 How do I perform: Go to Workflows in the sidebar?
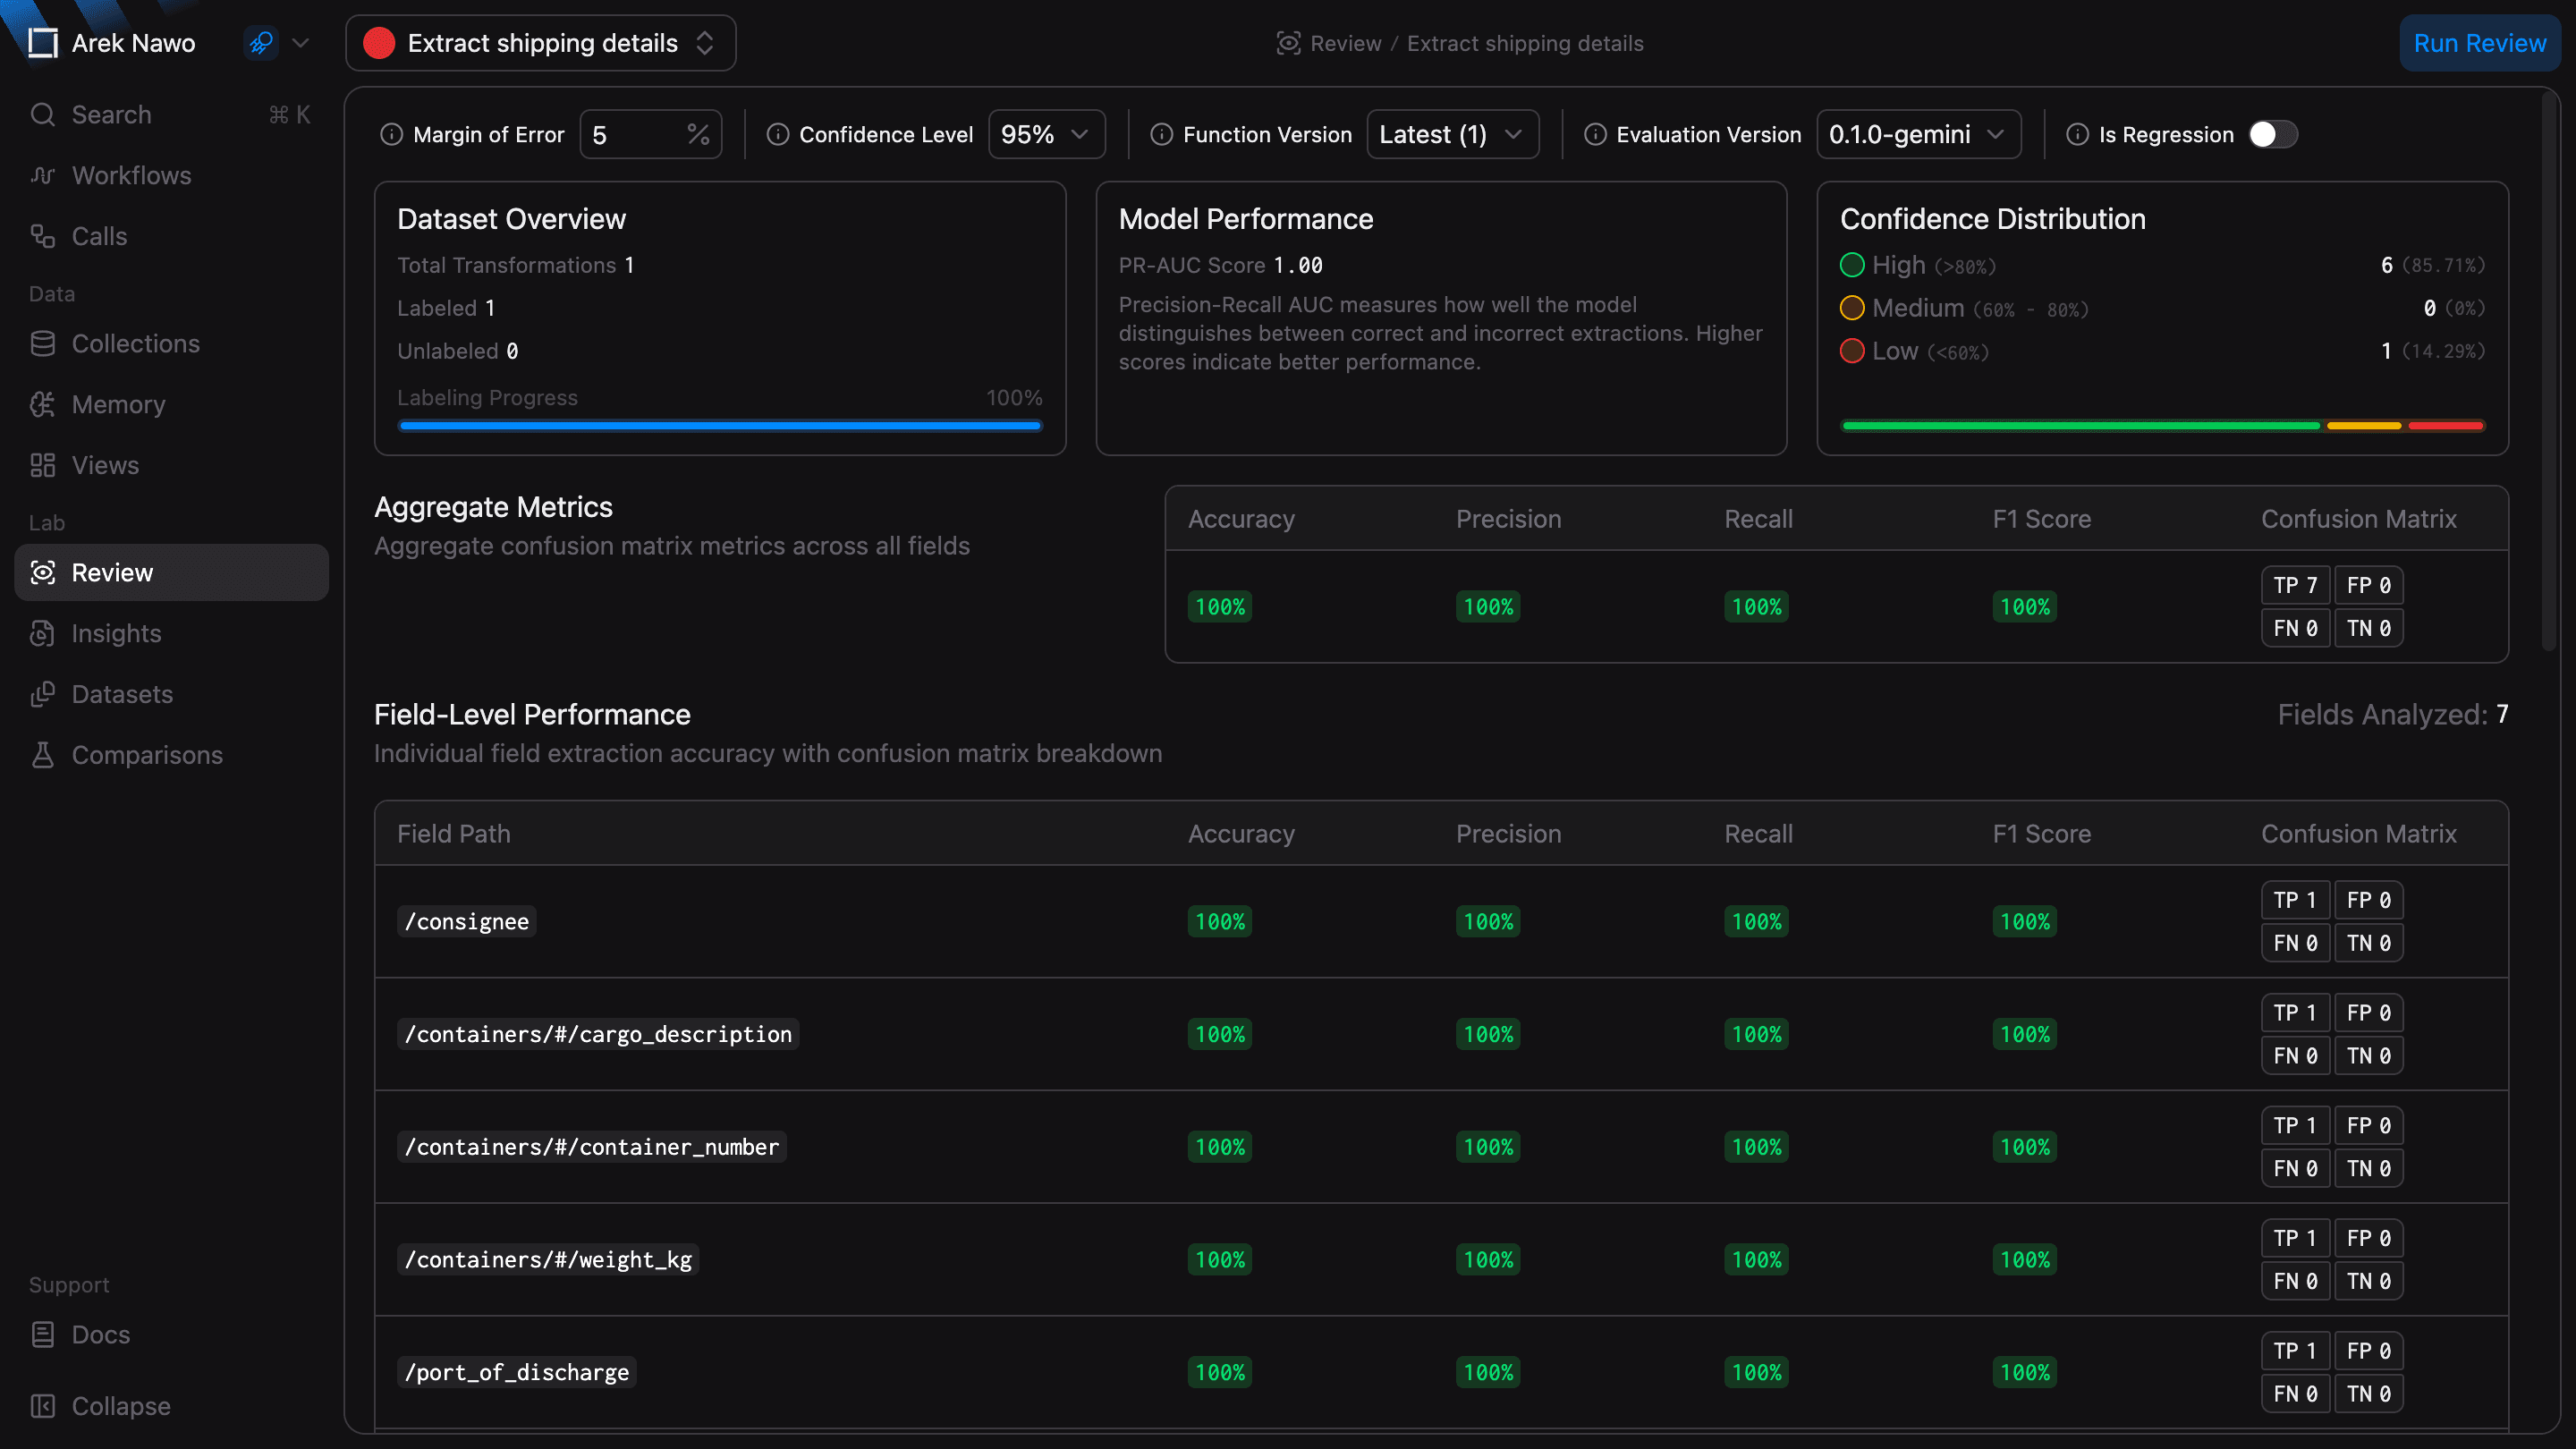[x=171, y=175]
